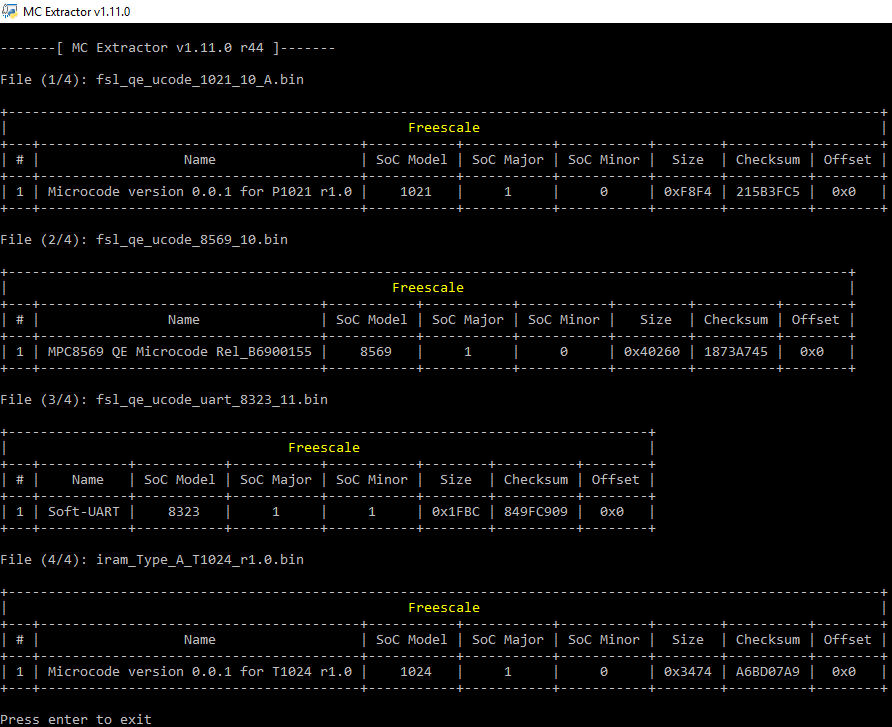
Task: Click the MC Extractor title bar icon
Action: coord(11,11)
